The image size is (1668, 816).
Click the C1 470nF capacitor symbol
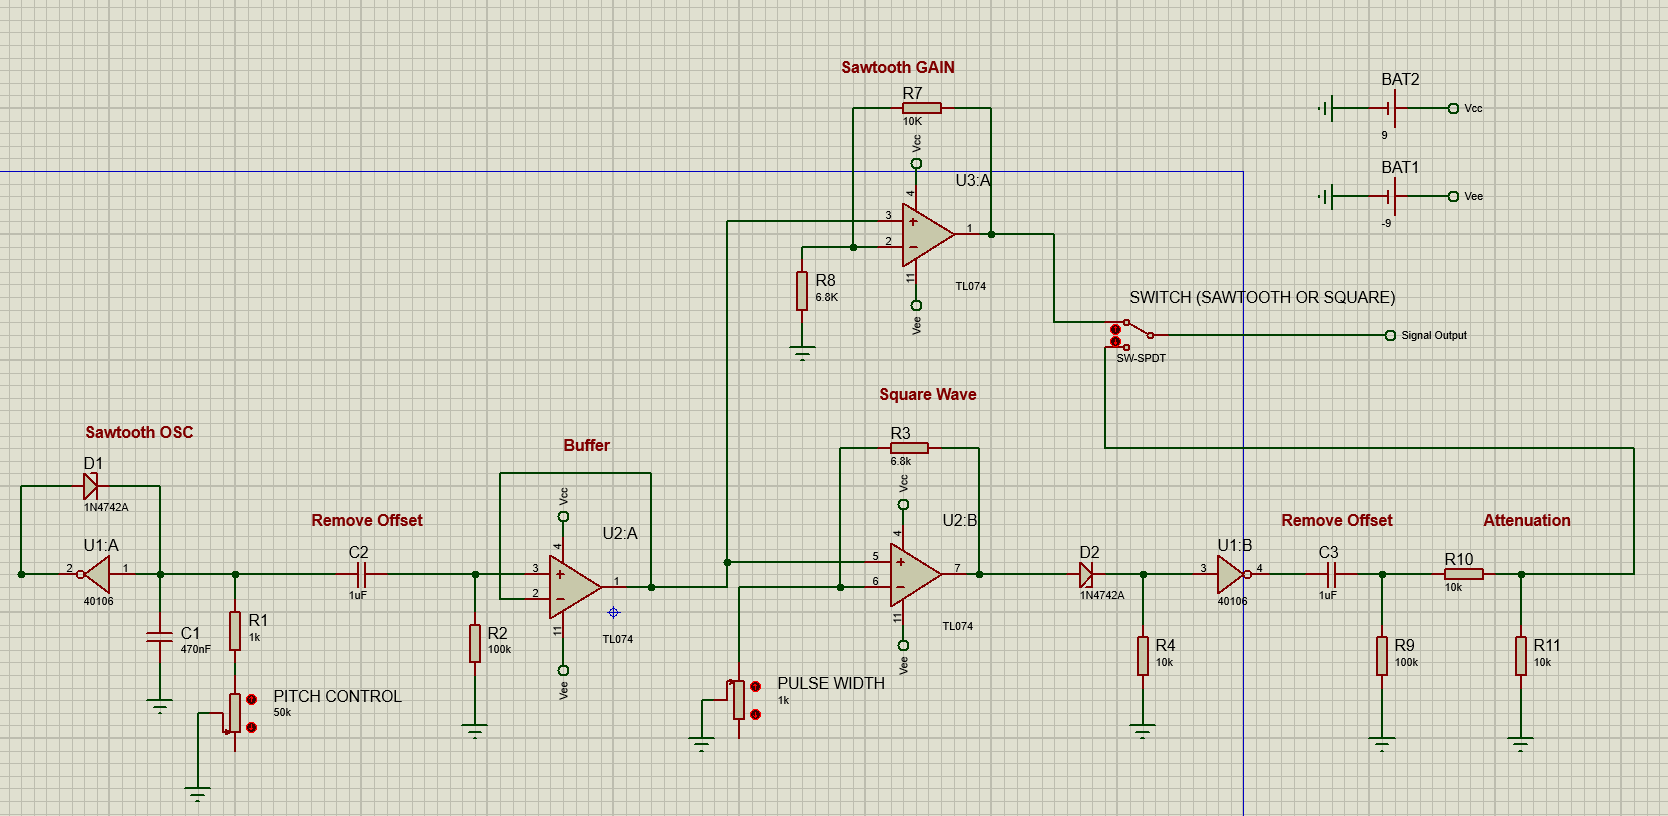coord(159,636)
